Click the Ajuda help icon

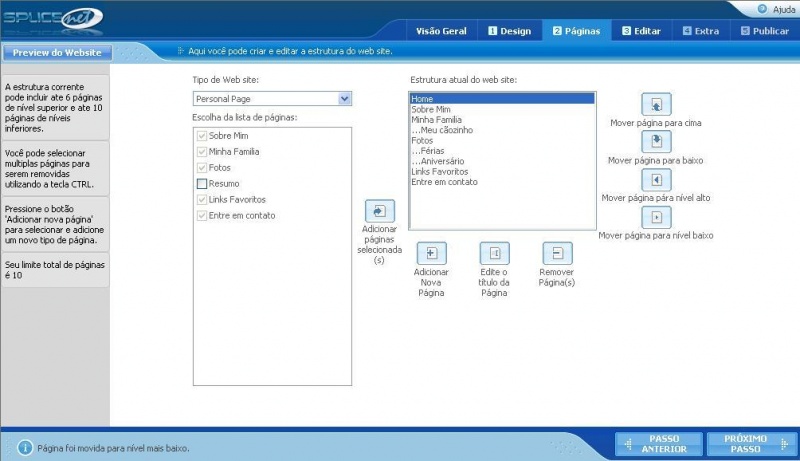tap(762, 9)
